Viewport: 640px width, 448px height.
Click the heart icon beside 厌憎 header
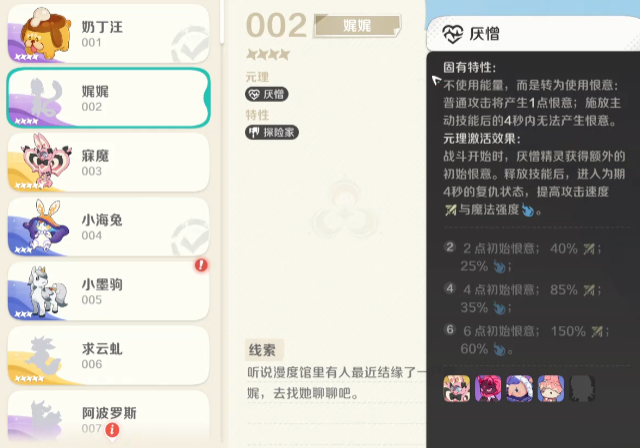click(453, 34)
